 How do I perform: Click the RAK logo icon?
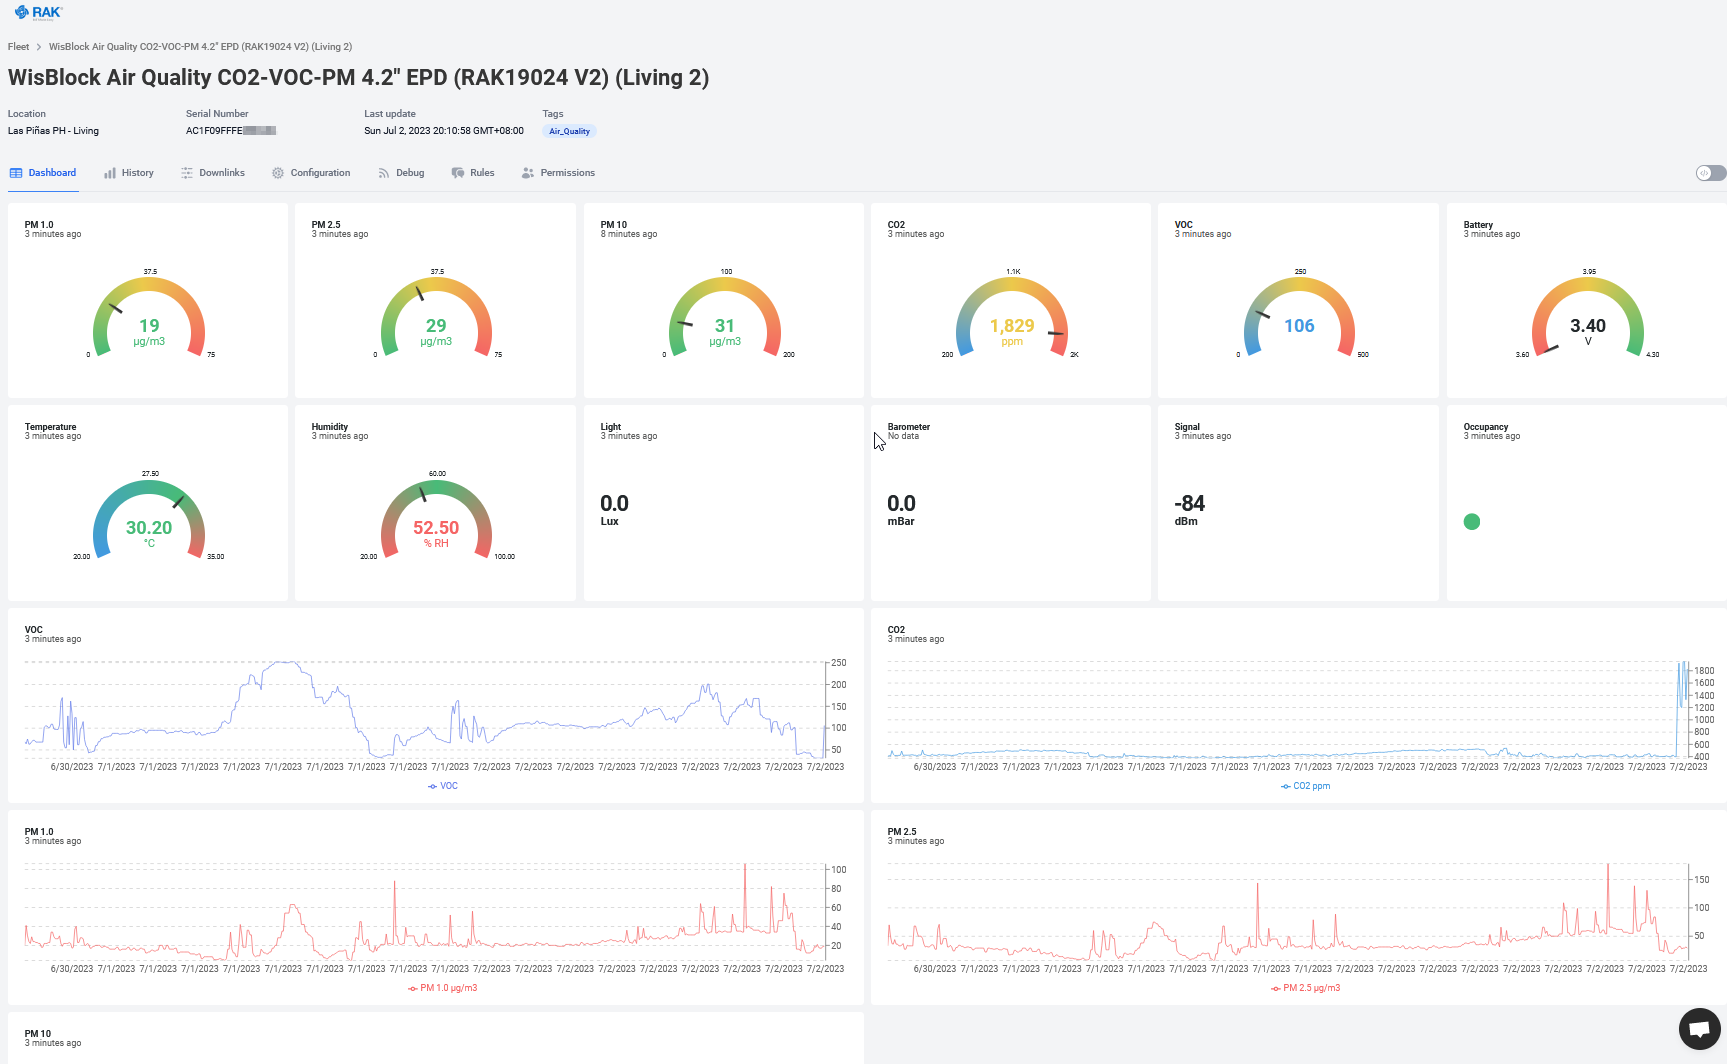click(38, 13)
